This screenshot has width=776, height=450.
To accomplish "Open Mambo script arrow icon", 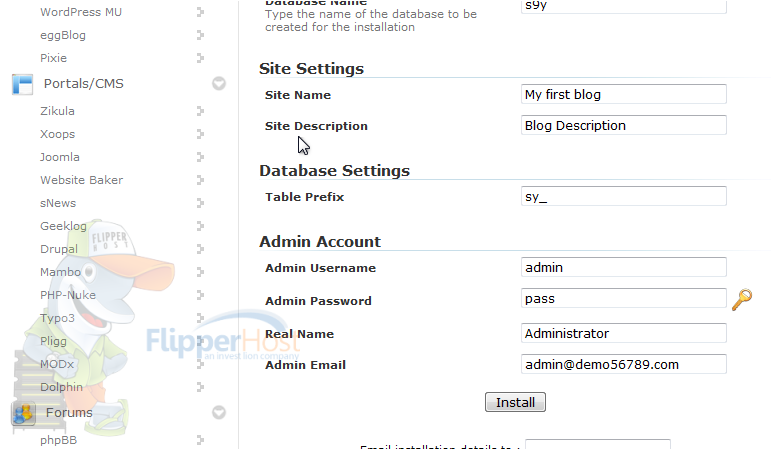I will (x=200, y=272).
